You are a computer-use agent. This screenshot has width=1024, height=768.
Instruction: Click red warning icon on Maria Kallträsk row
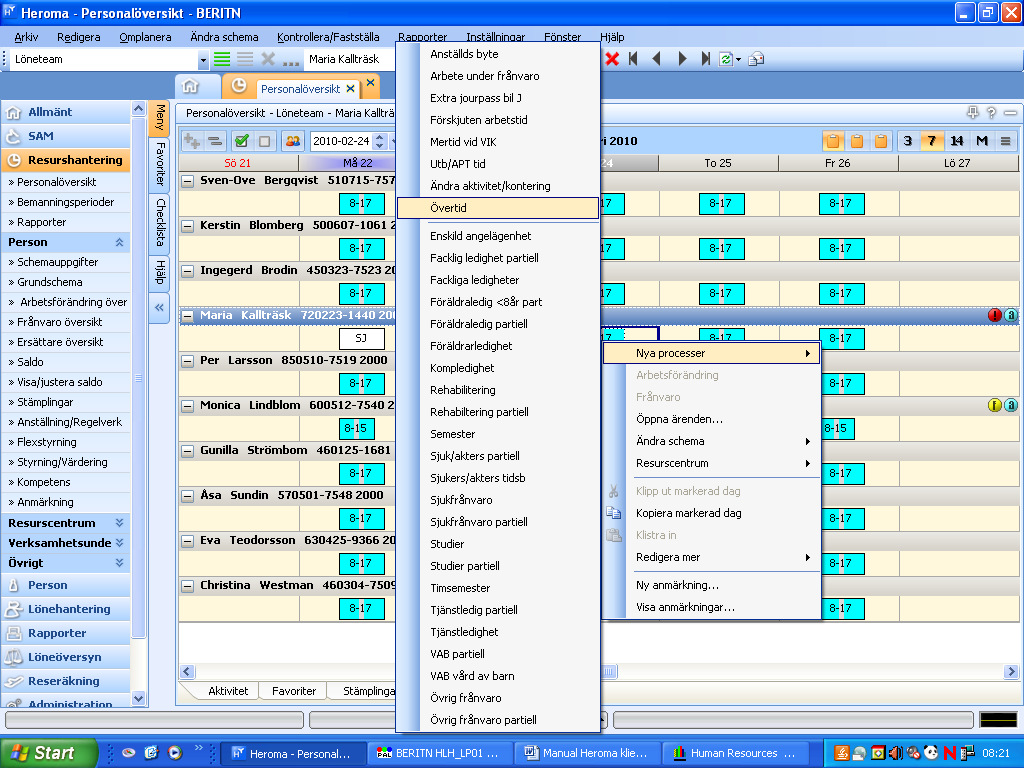tap(995, 315)
